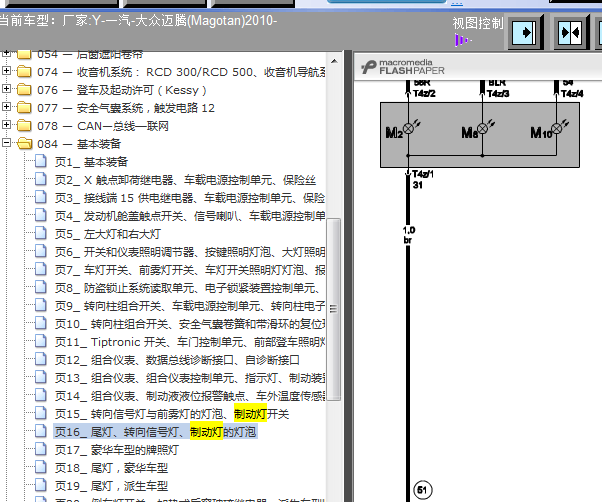Open 页4_ 发动机舱盖触点开关 page
The height and width of the screenshot is (502, 602).
coord(190,216)
